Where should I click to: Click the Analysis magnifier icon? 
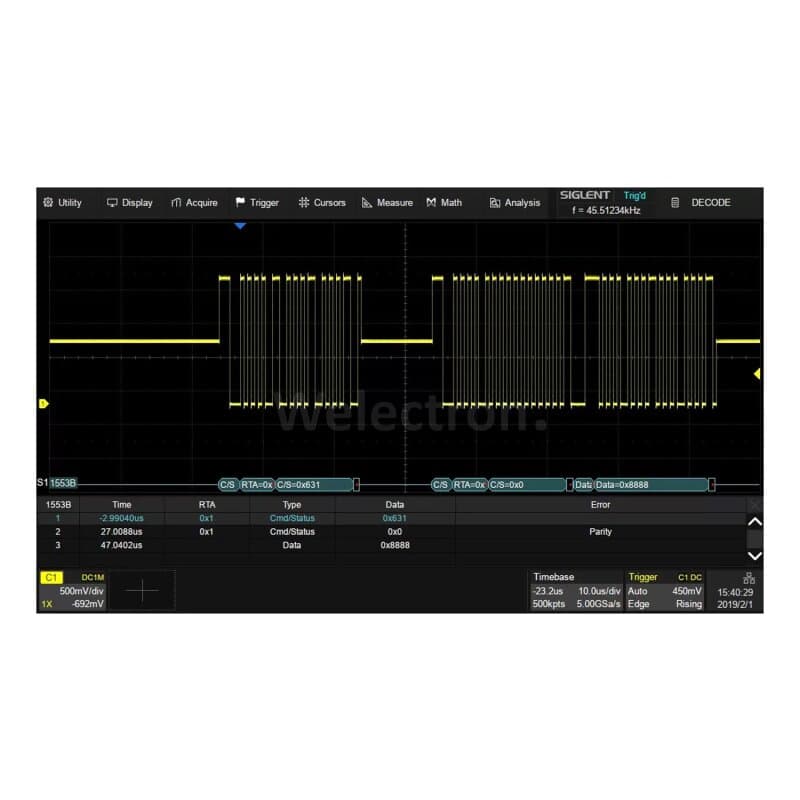494,203
